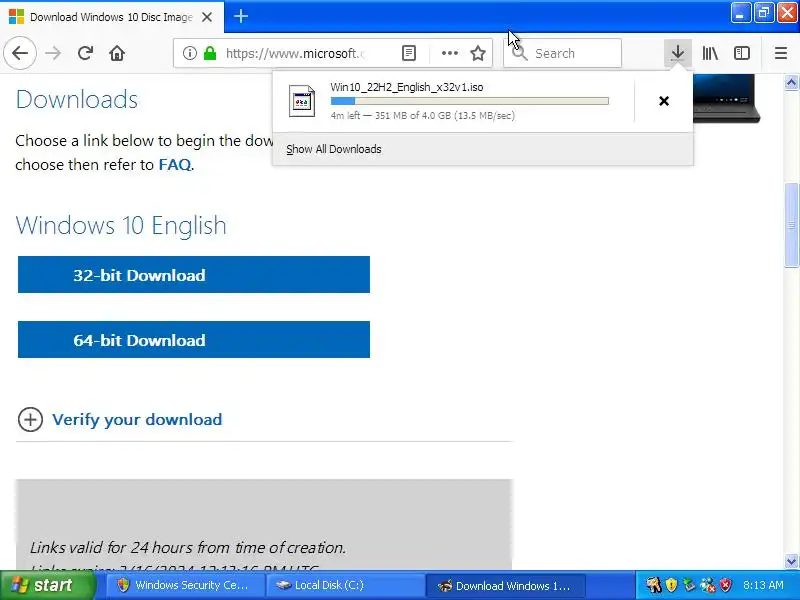
Task: Open the Windows Start menu
Action: (48, 585)
